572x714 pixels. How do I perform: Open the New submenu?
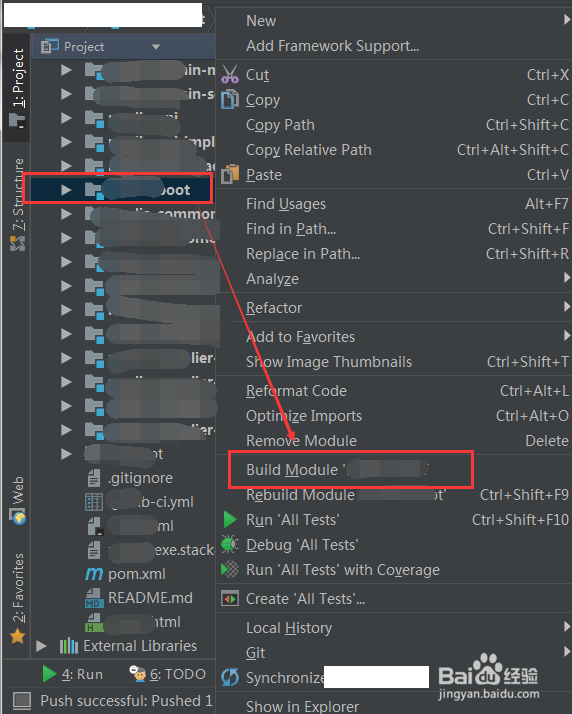coord(393,20)
